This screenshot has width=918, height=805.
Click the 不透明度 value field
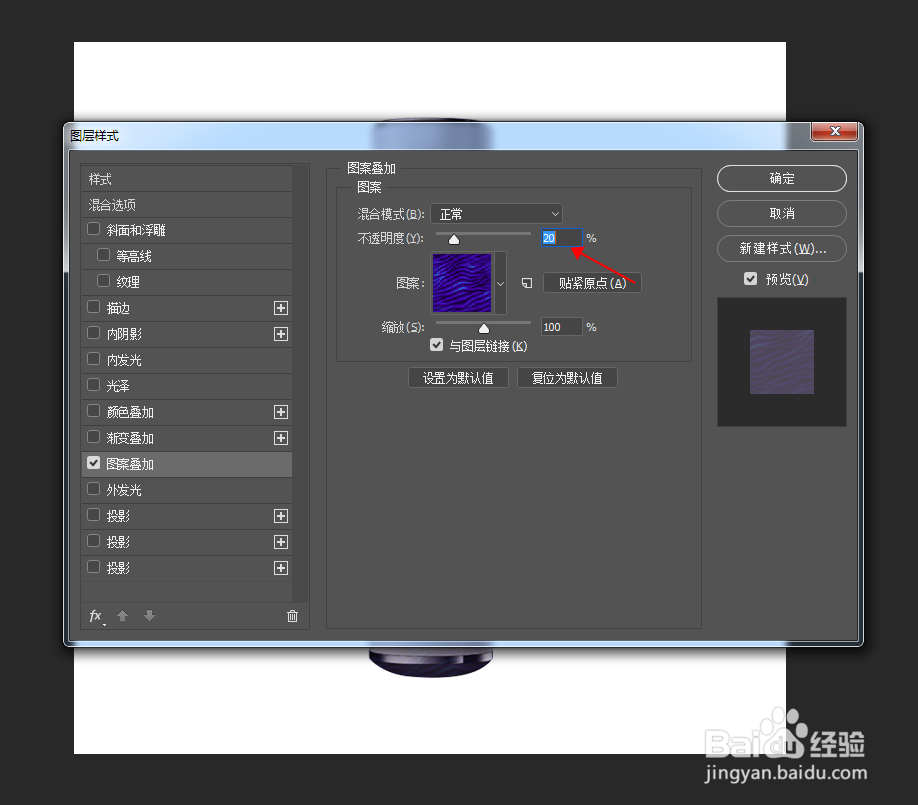tap(561, 238)
